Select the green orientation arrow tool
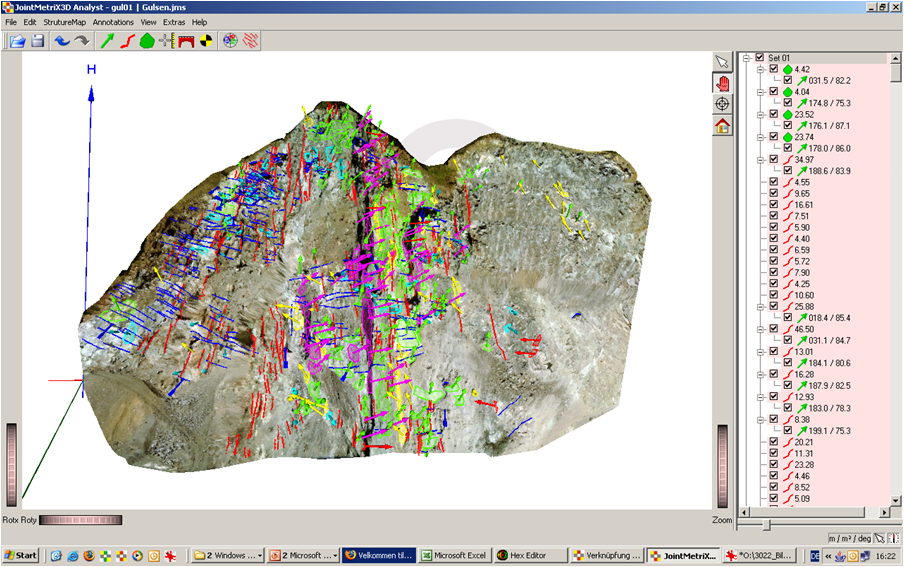 point(109,41)
